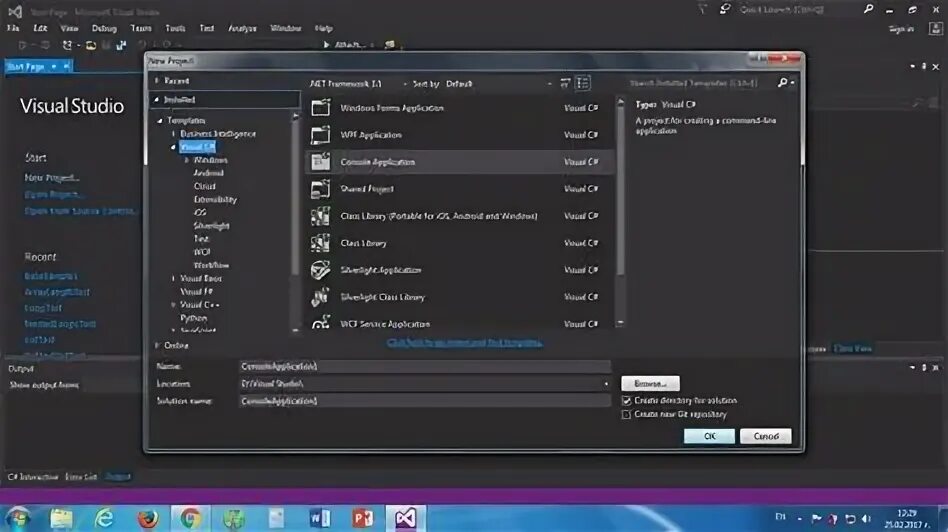
Task: Click the Silverlight Application template icon
Action: tap(320, 270)
